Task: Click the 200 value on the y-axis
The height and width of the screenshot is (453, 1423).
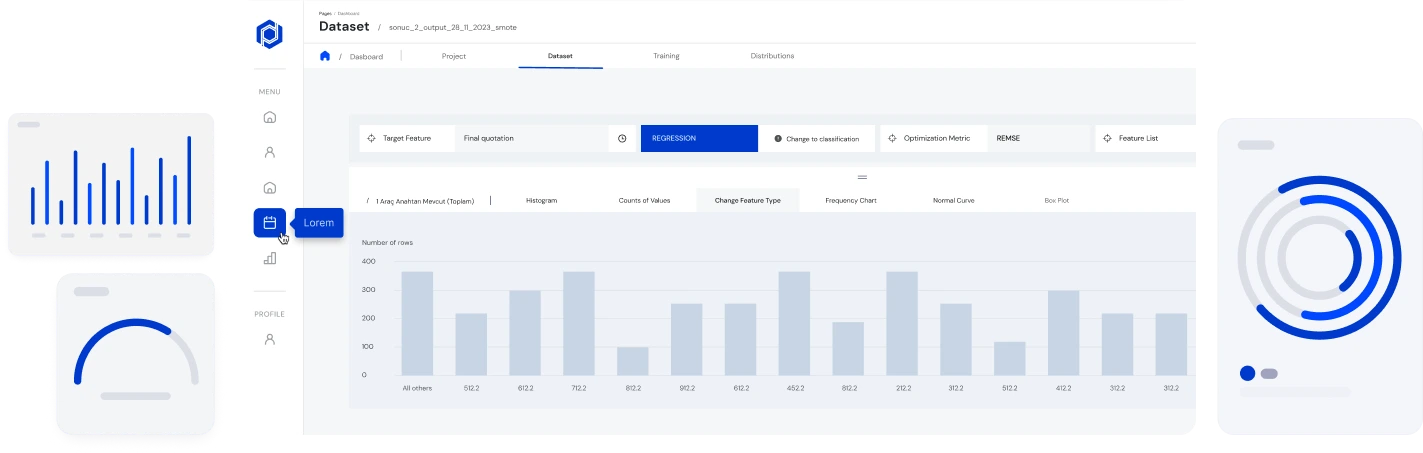Action: 368,318
